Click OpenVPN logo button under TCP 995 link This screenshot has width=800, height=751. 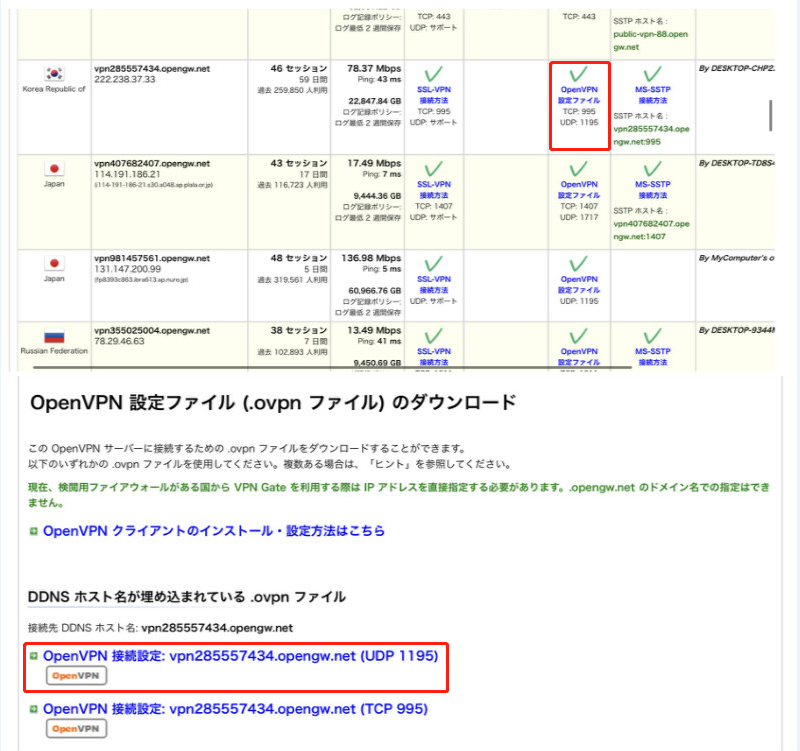click(x=77, y=729)
